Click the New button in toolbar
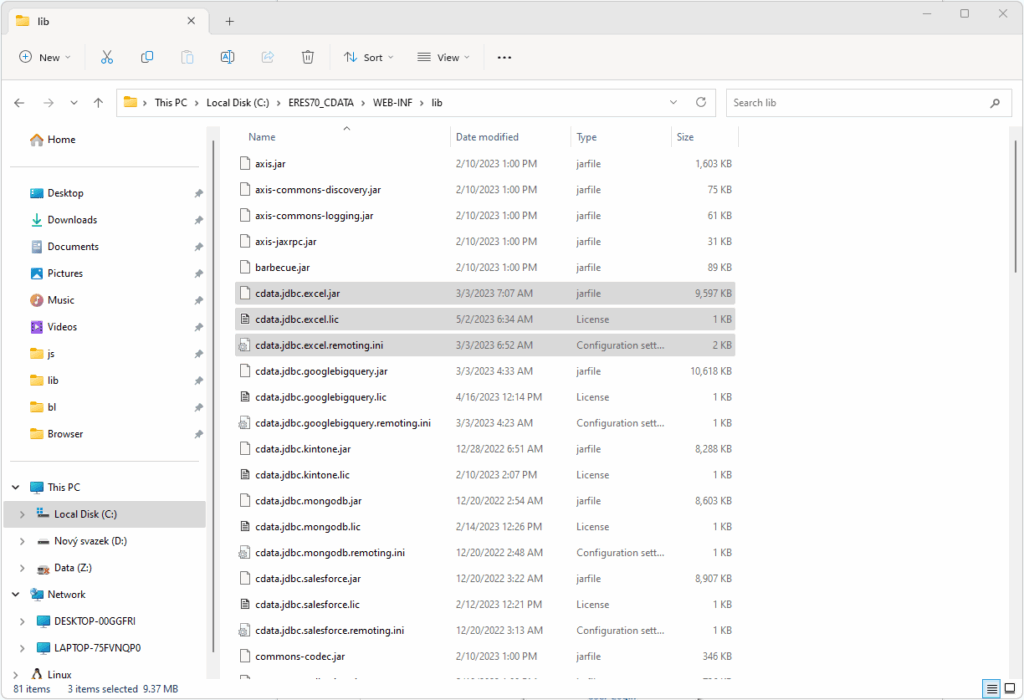 [x=45, y=57]
